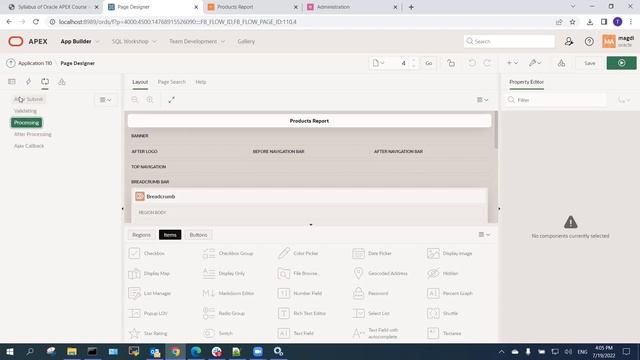Open the left pane tree options menu

[x=105, y=100]
